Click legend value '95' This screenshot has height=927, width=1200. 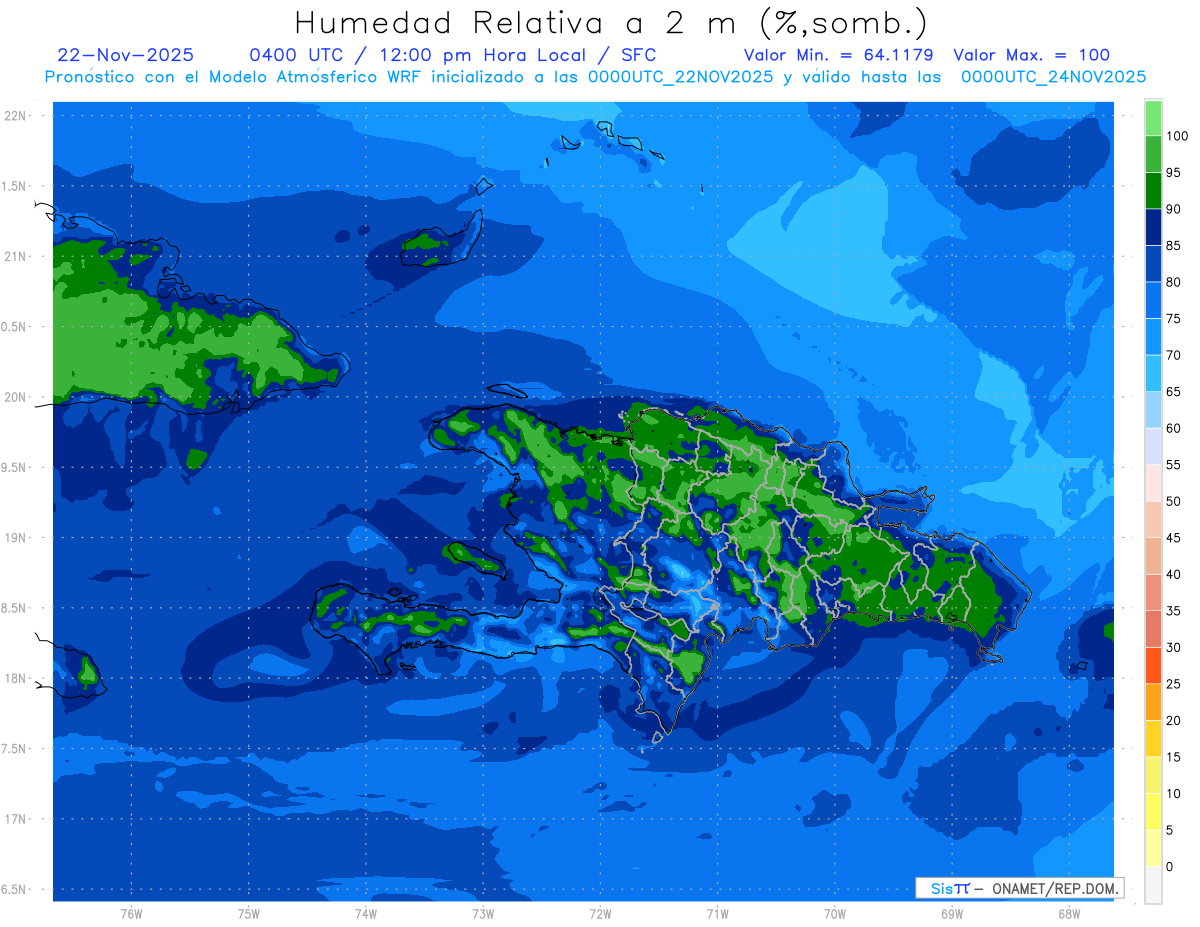1173,173
